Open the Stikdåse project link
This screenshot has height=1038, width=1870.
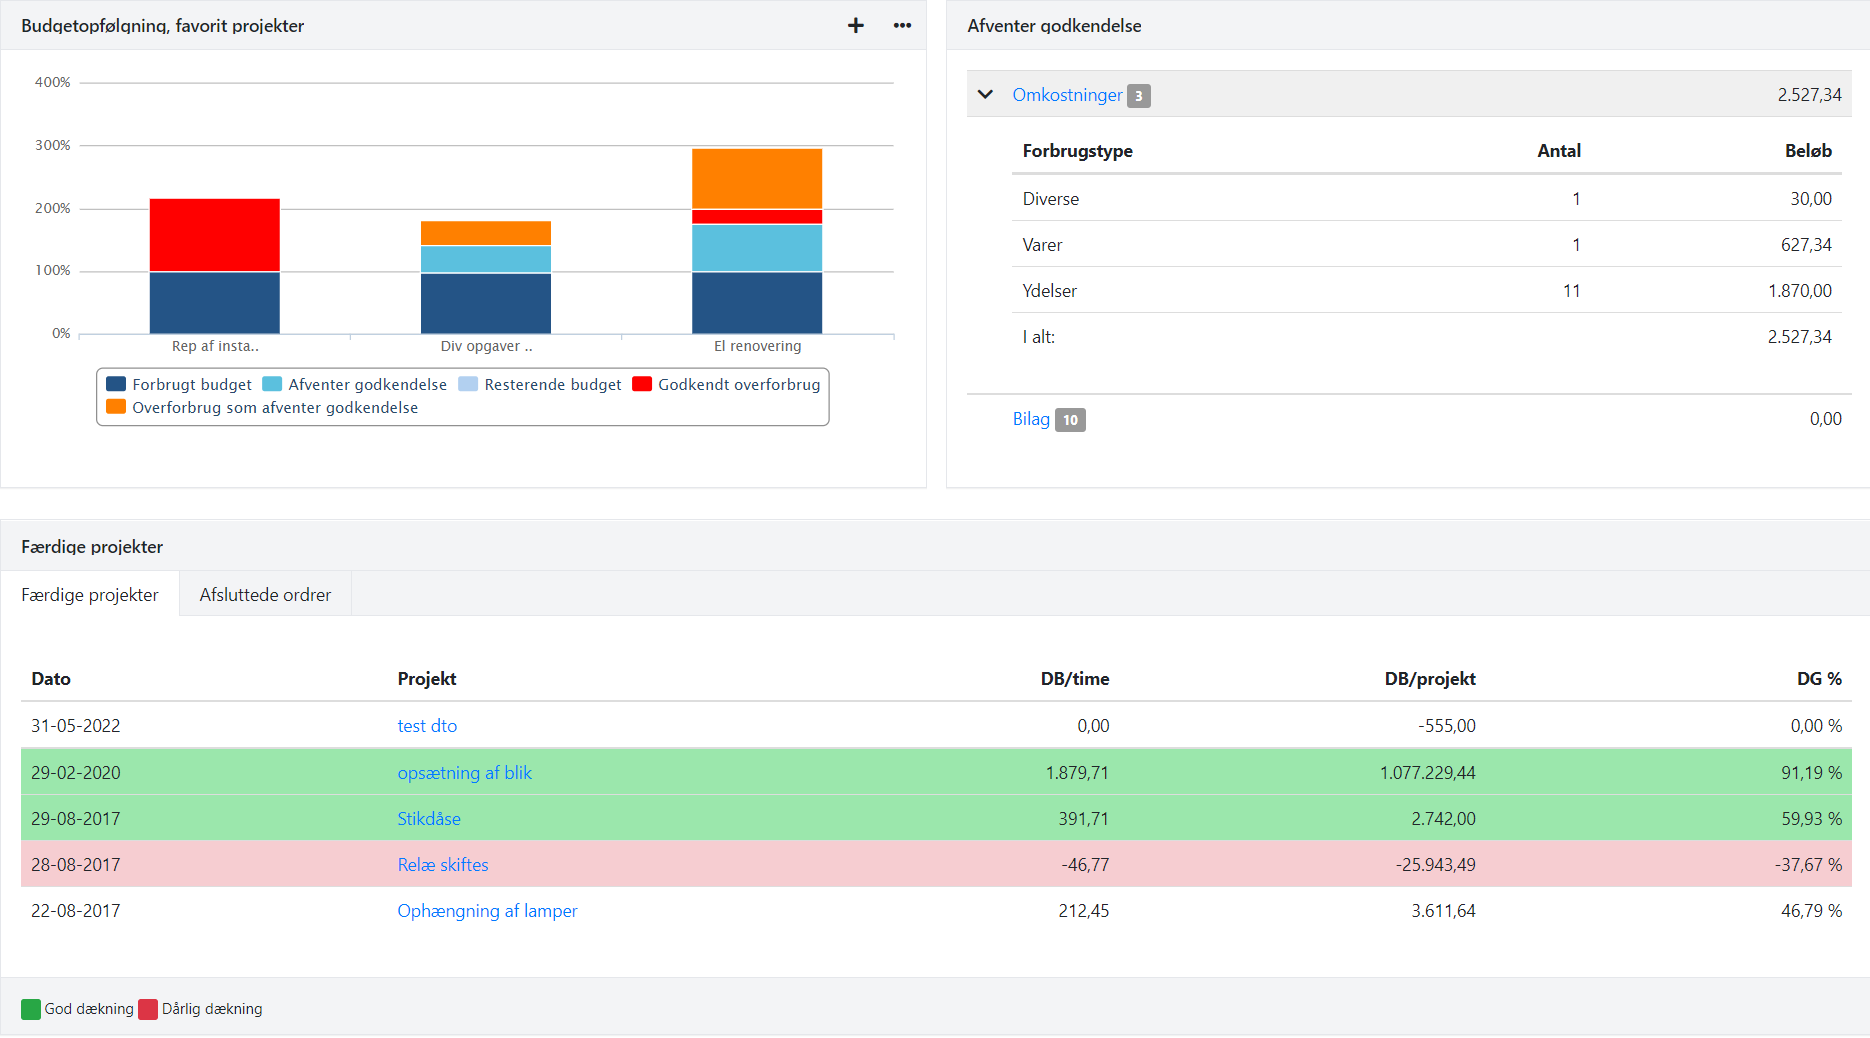click(x=429, y=819)
